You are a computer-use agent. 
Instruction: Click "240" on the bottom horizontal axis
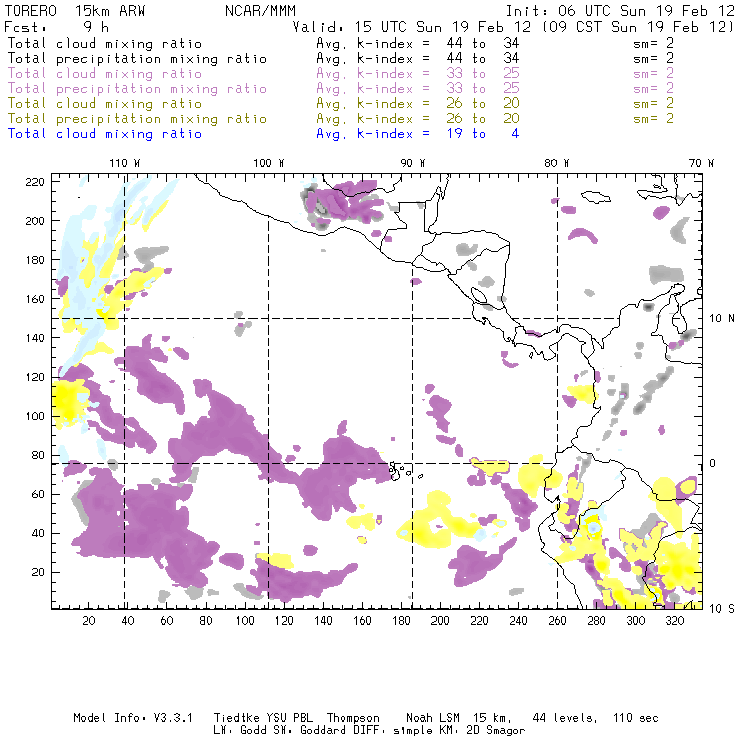coord(518,621)
